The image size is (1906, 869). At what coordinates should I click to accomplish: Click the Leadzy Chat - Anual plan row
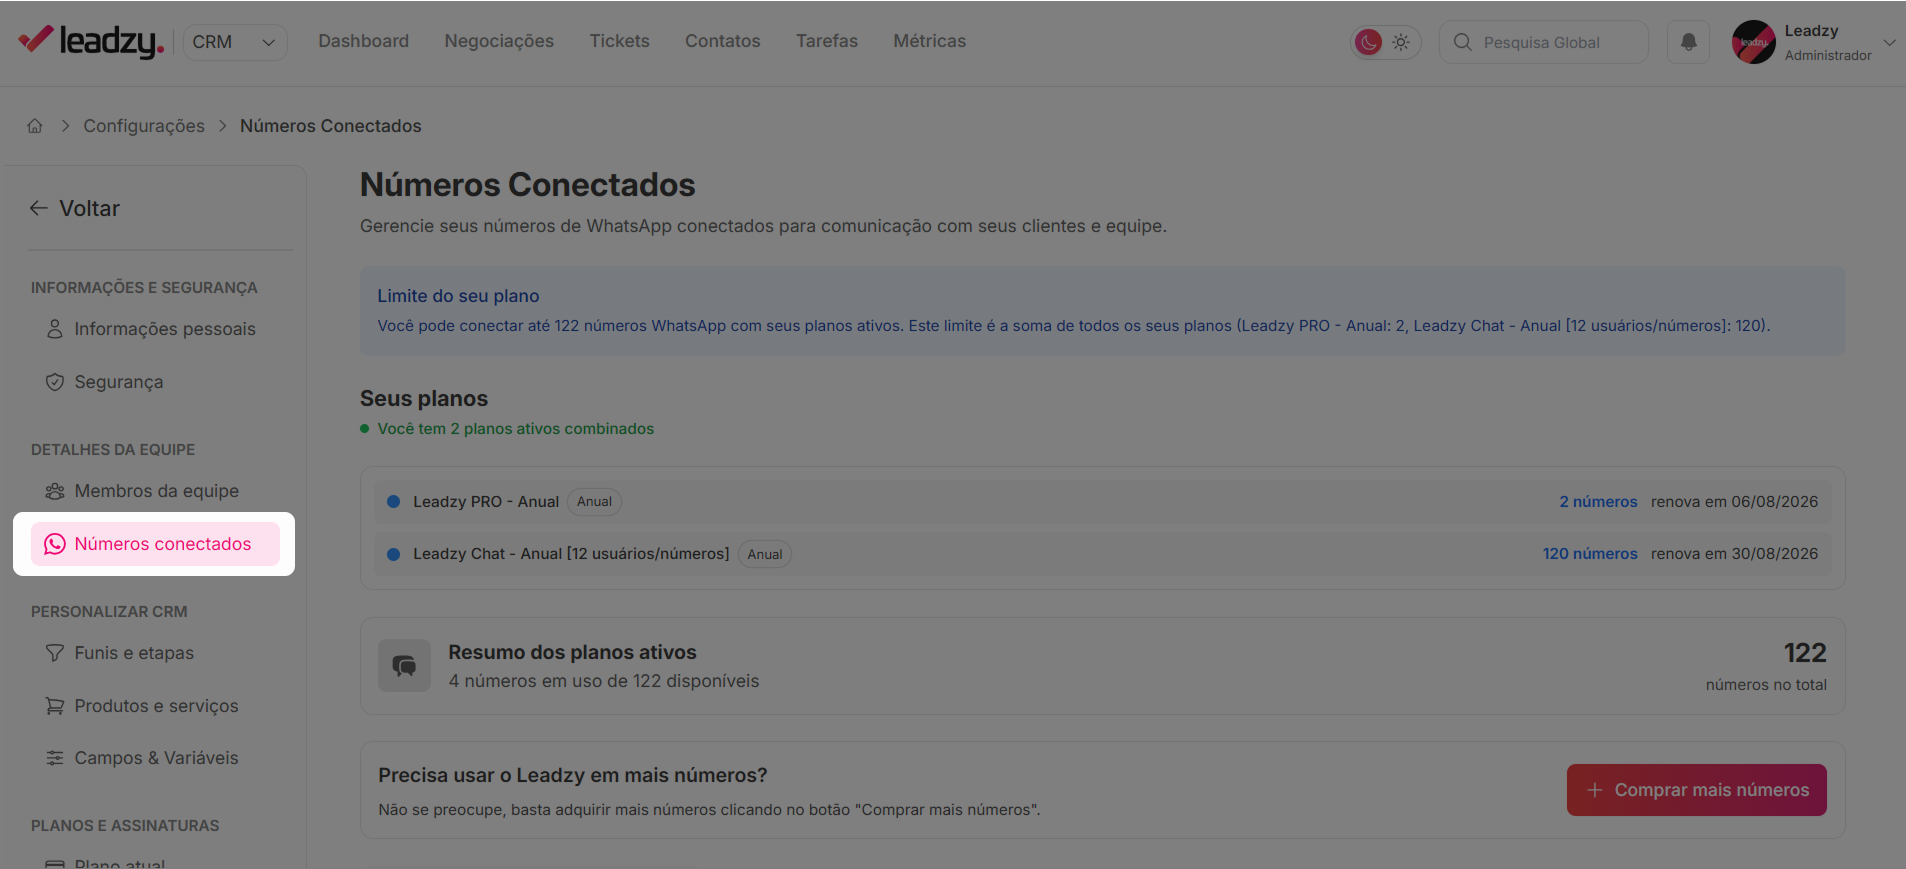pos(1102,554)
